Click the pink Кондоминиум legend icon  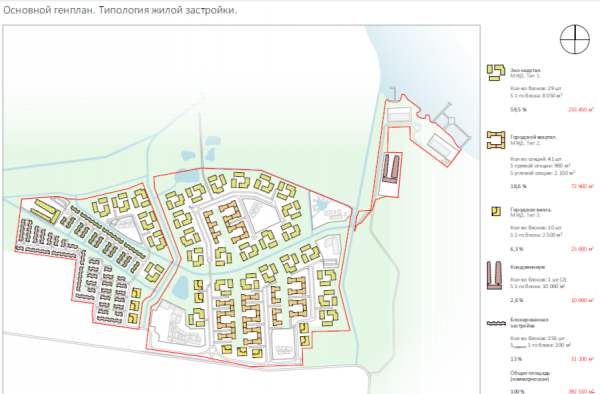[x=494, y=275]
